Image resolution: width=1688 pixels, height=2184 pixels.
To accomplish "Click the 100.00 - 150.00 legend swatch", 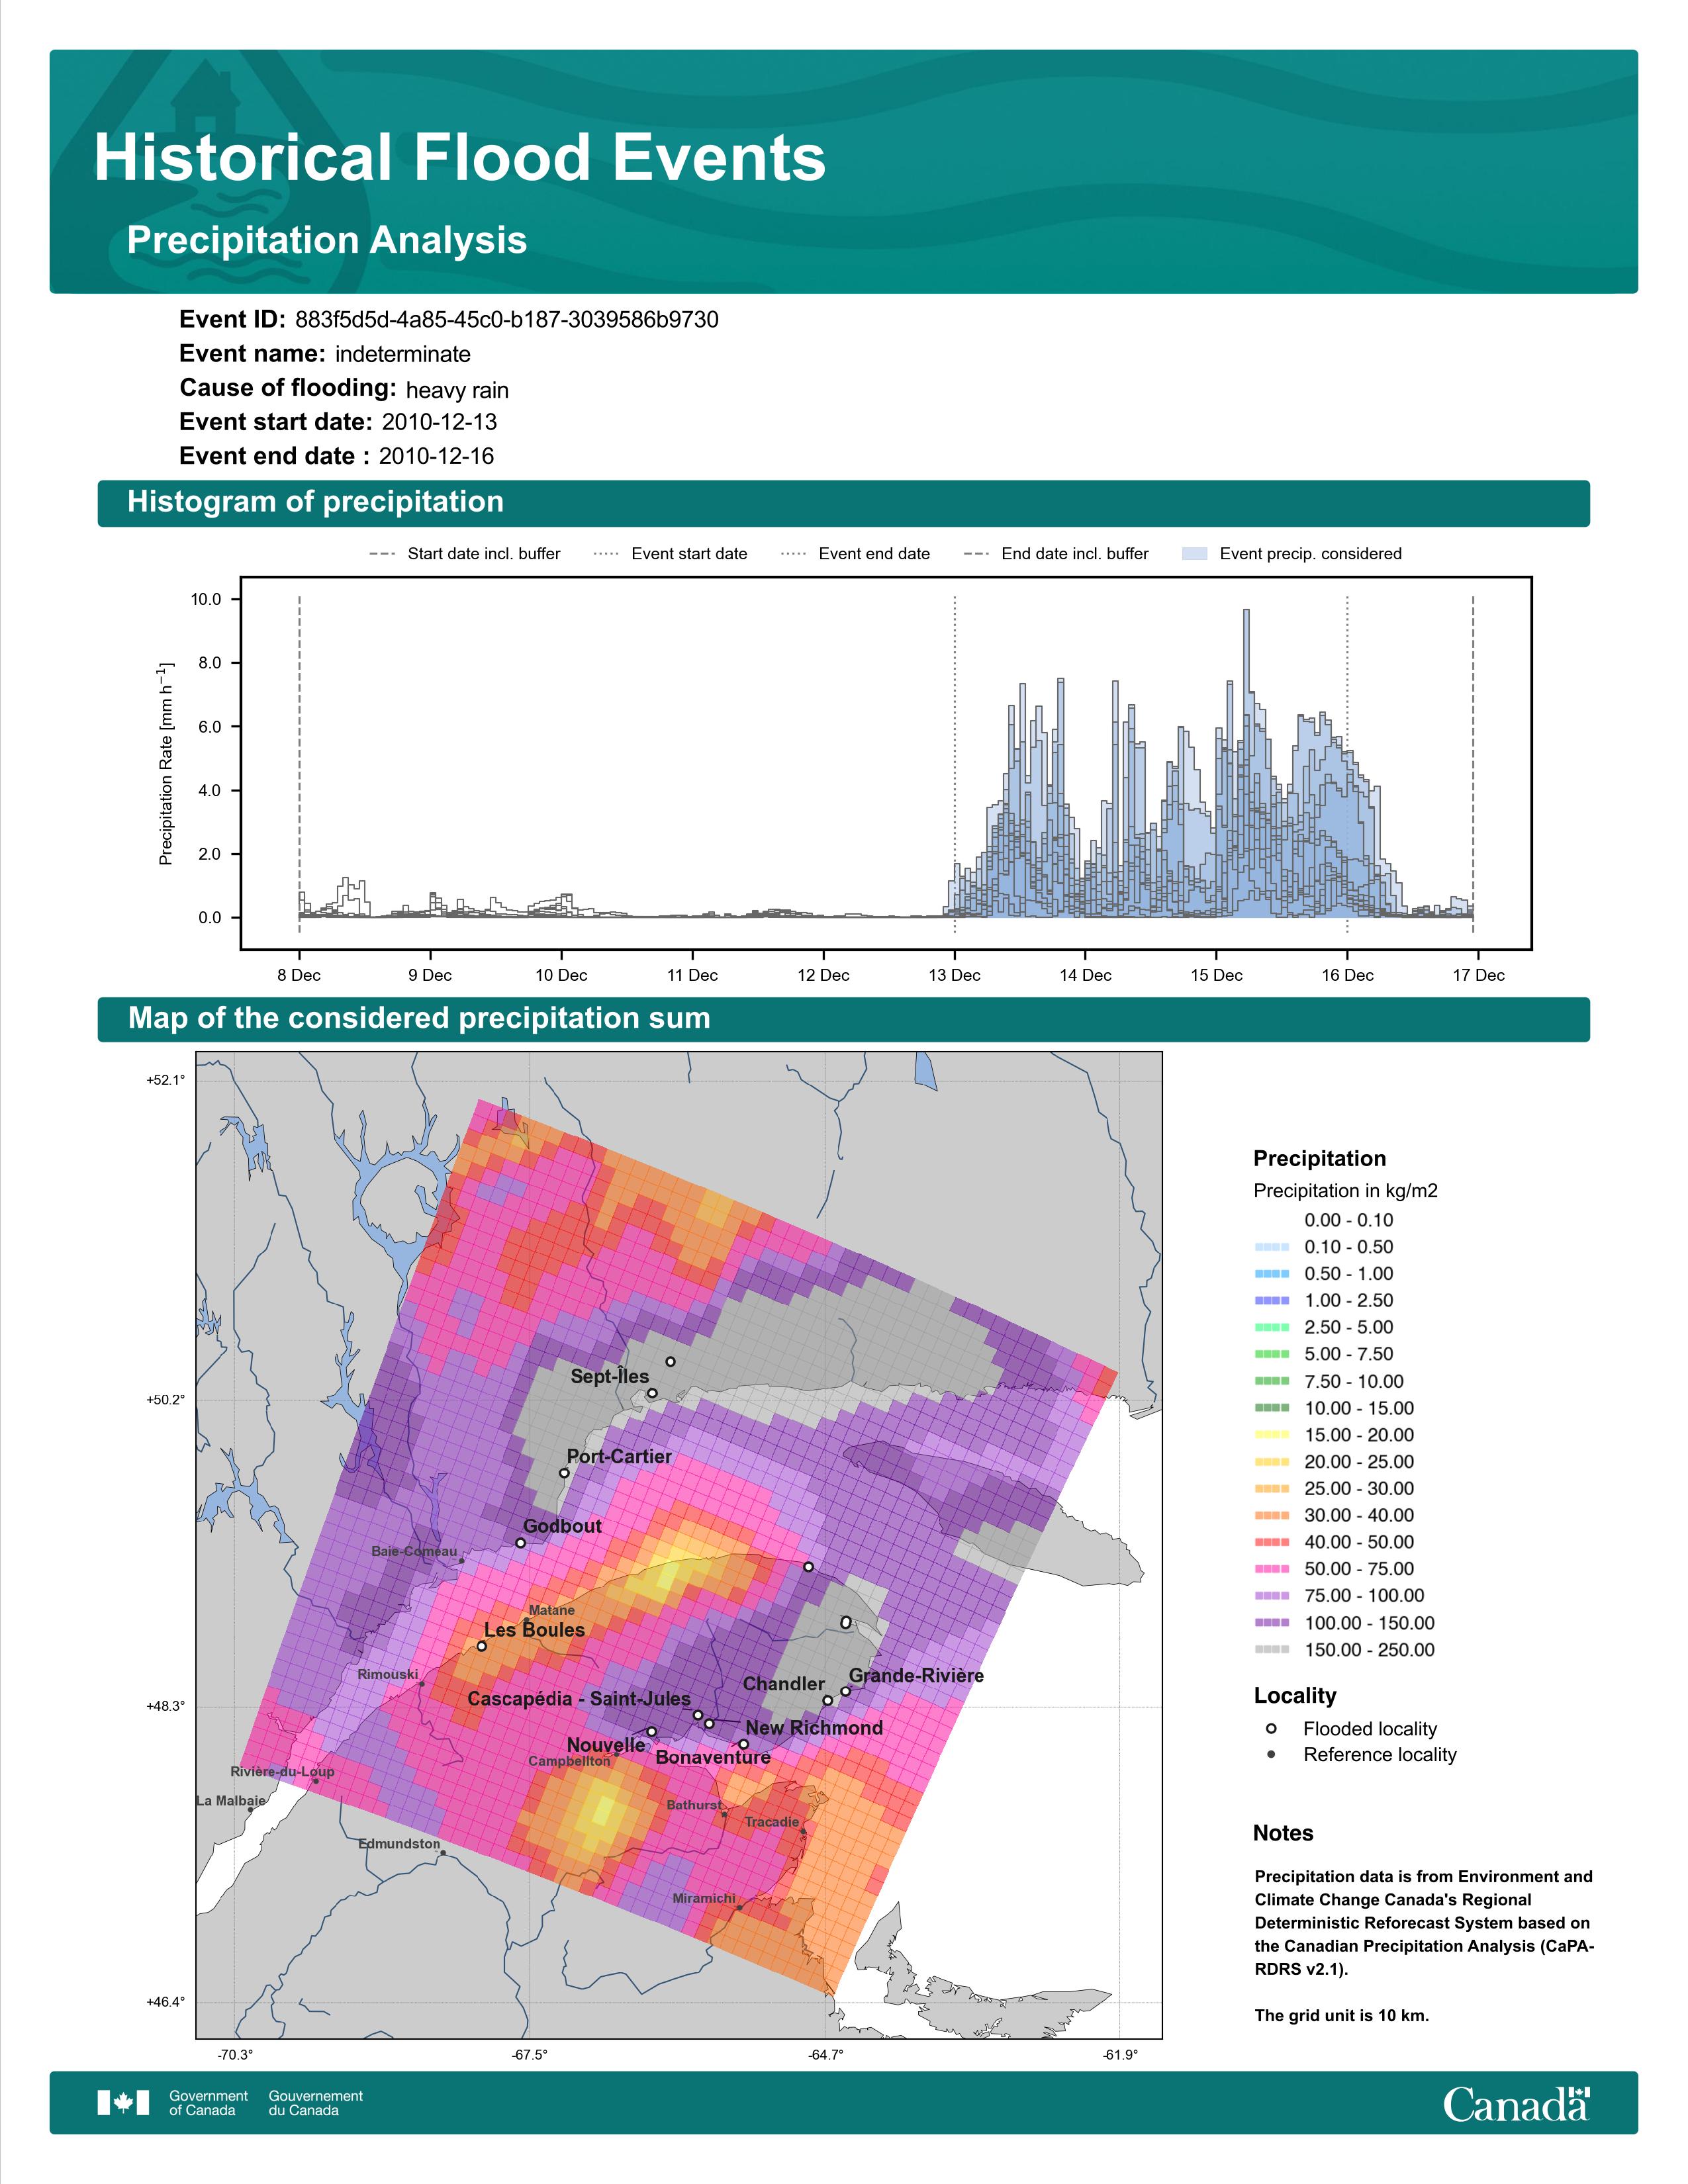I will pyautogui.click(x=1271, y=1623).
